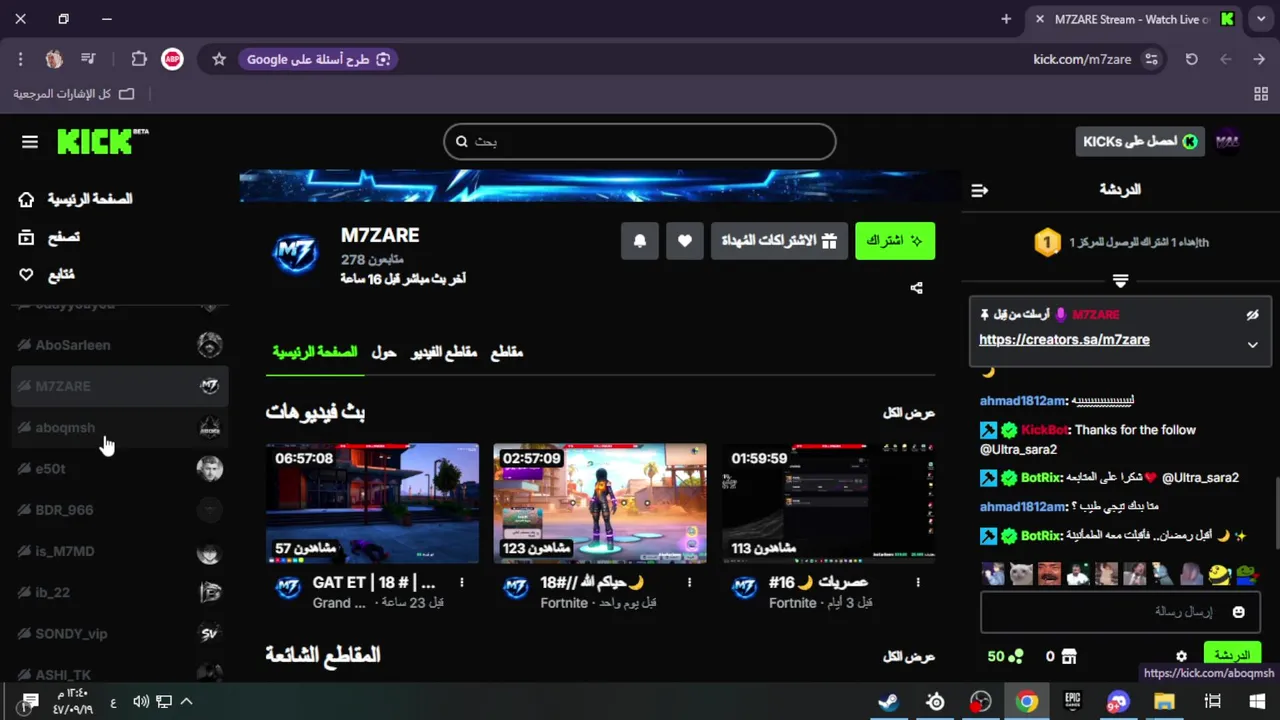Go to الصفحة الرئيسية in the sidebar
The image size is (1280, 720).
coord(76,199)
